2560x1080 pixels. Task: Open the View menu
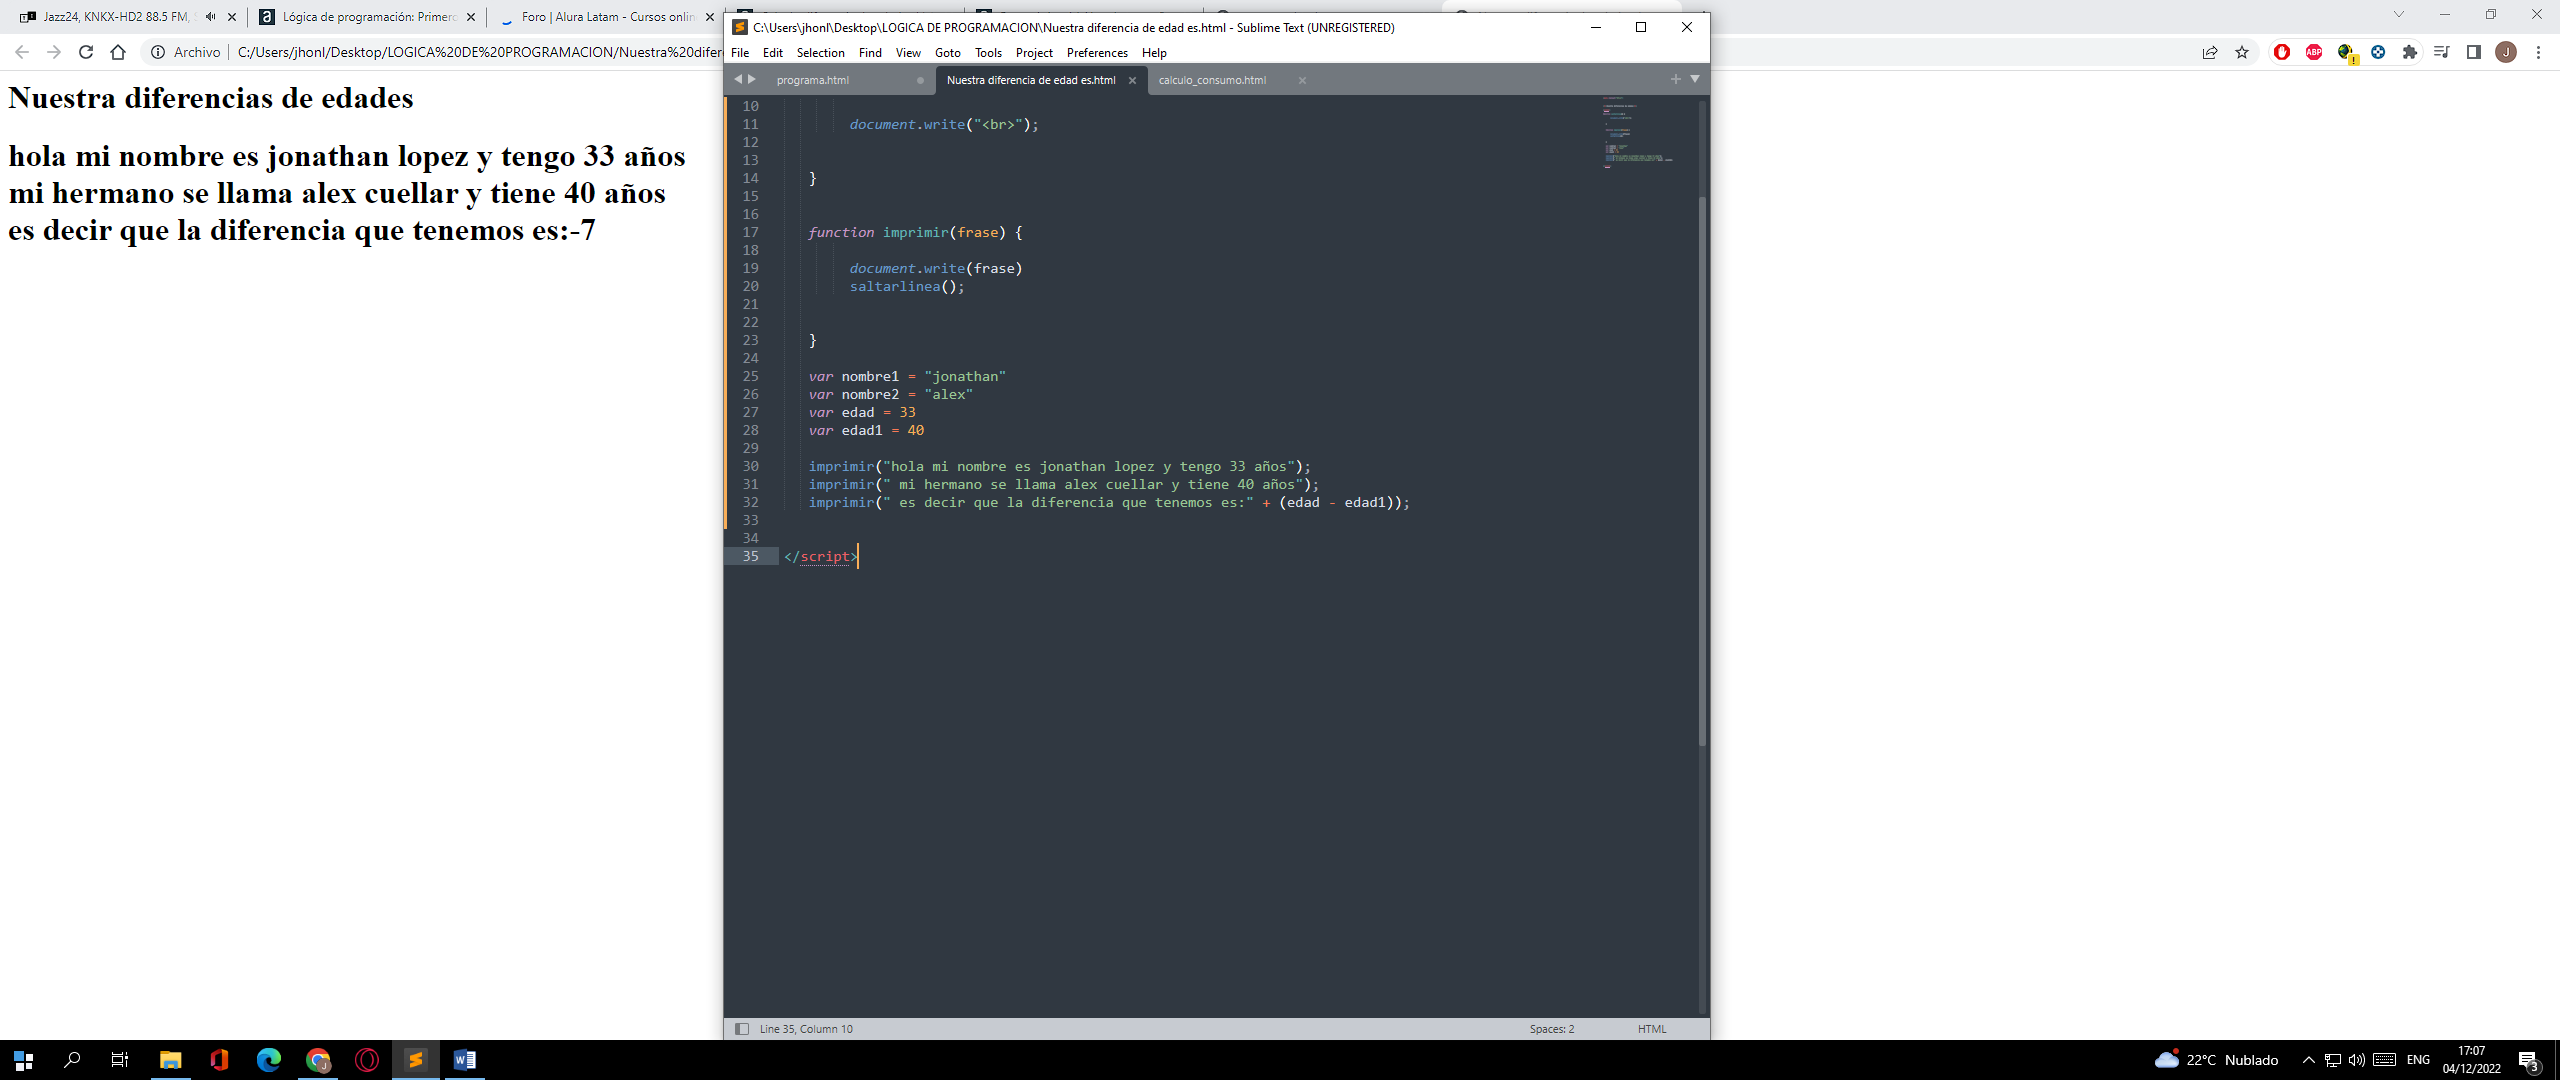click(908, 53)
